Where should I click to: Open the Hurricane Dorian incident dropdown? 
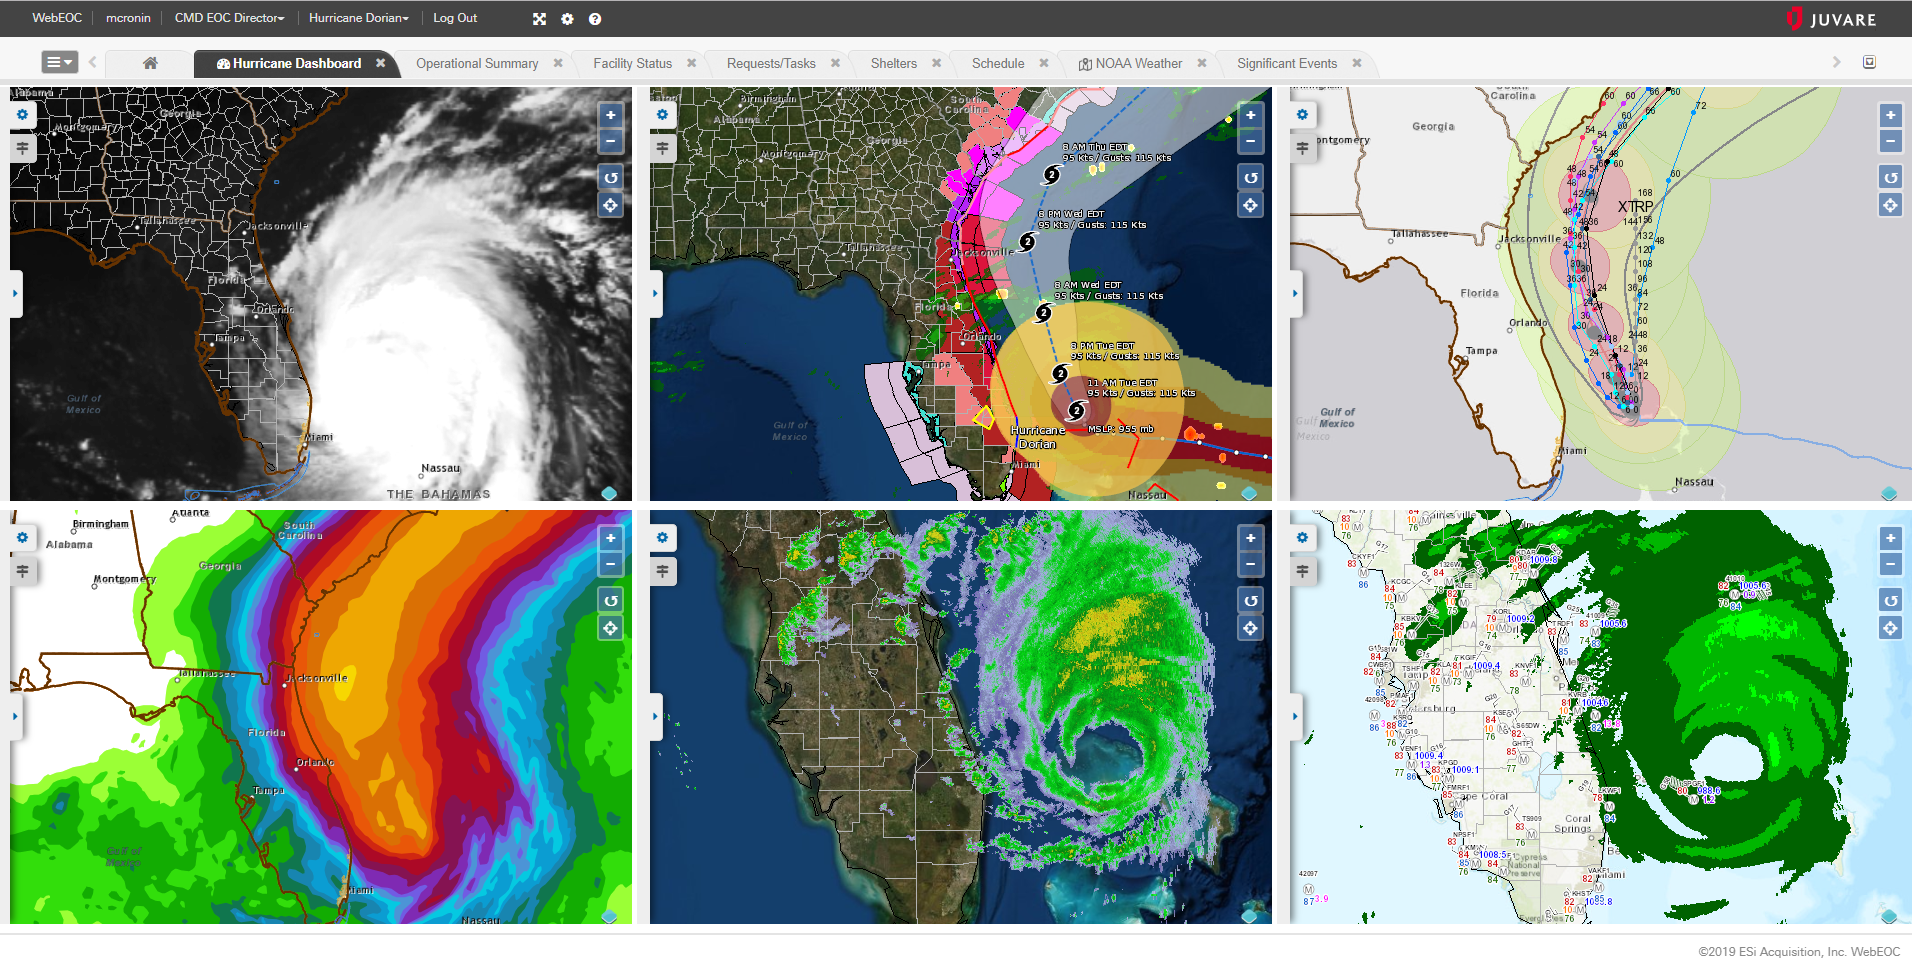point(358,18)
